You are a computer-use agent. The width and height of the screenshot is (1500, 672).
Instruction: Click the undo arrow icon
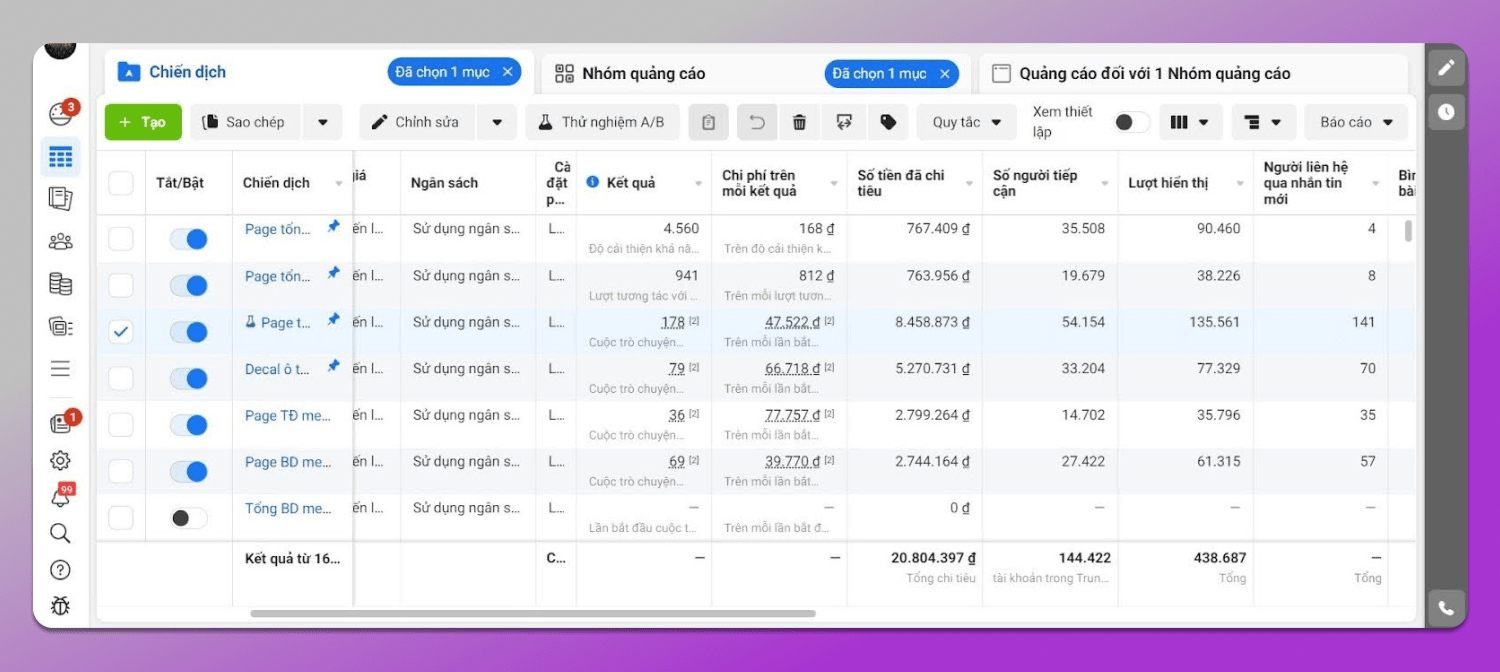point(757,122)
